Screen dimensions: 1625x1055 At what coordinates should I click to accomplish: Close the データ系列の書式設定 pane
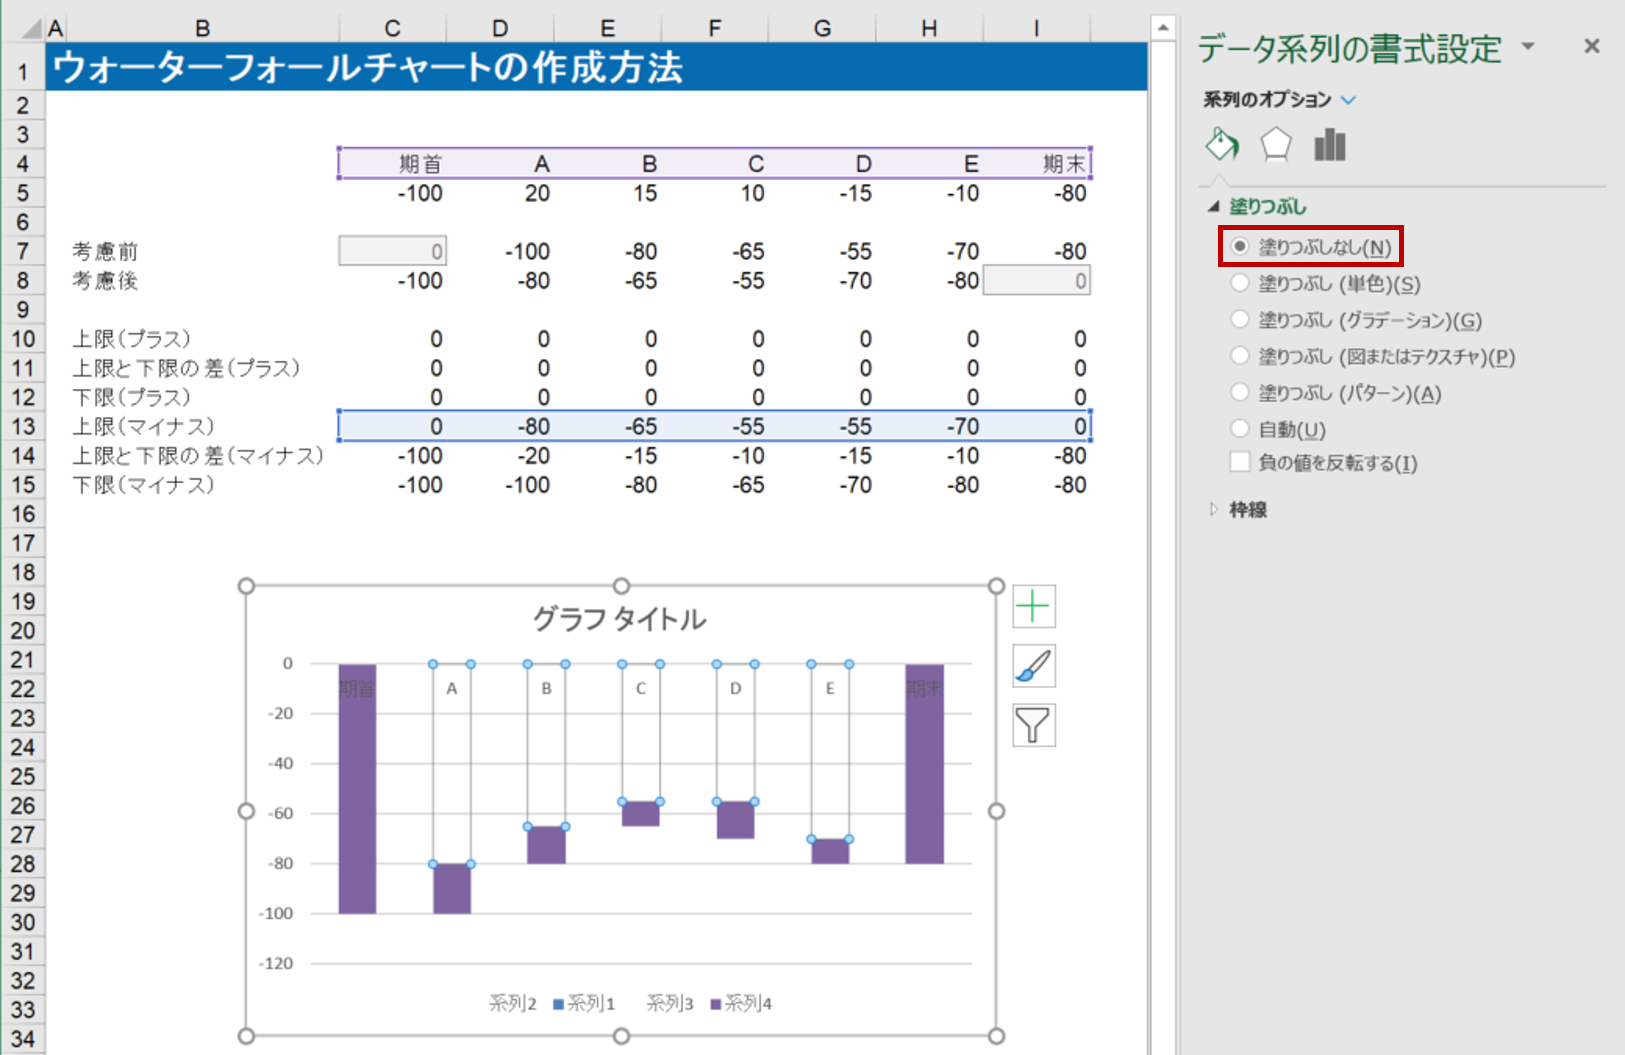click(x=1591, y=46)
